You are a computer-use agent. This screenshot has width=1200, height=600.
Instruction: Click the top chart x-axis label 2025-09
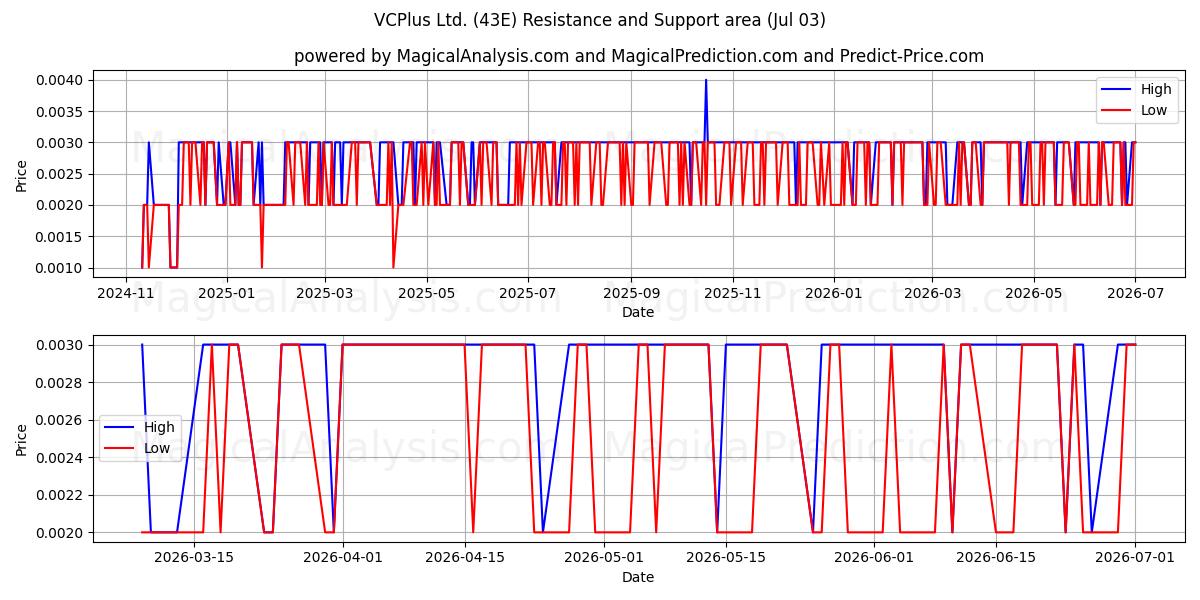(631, 293)
